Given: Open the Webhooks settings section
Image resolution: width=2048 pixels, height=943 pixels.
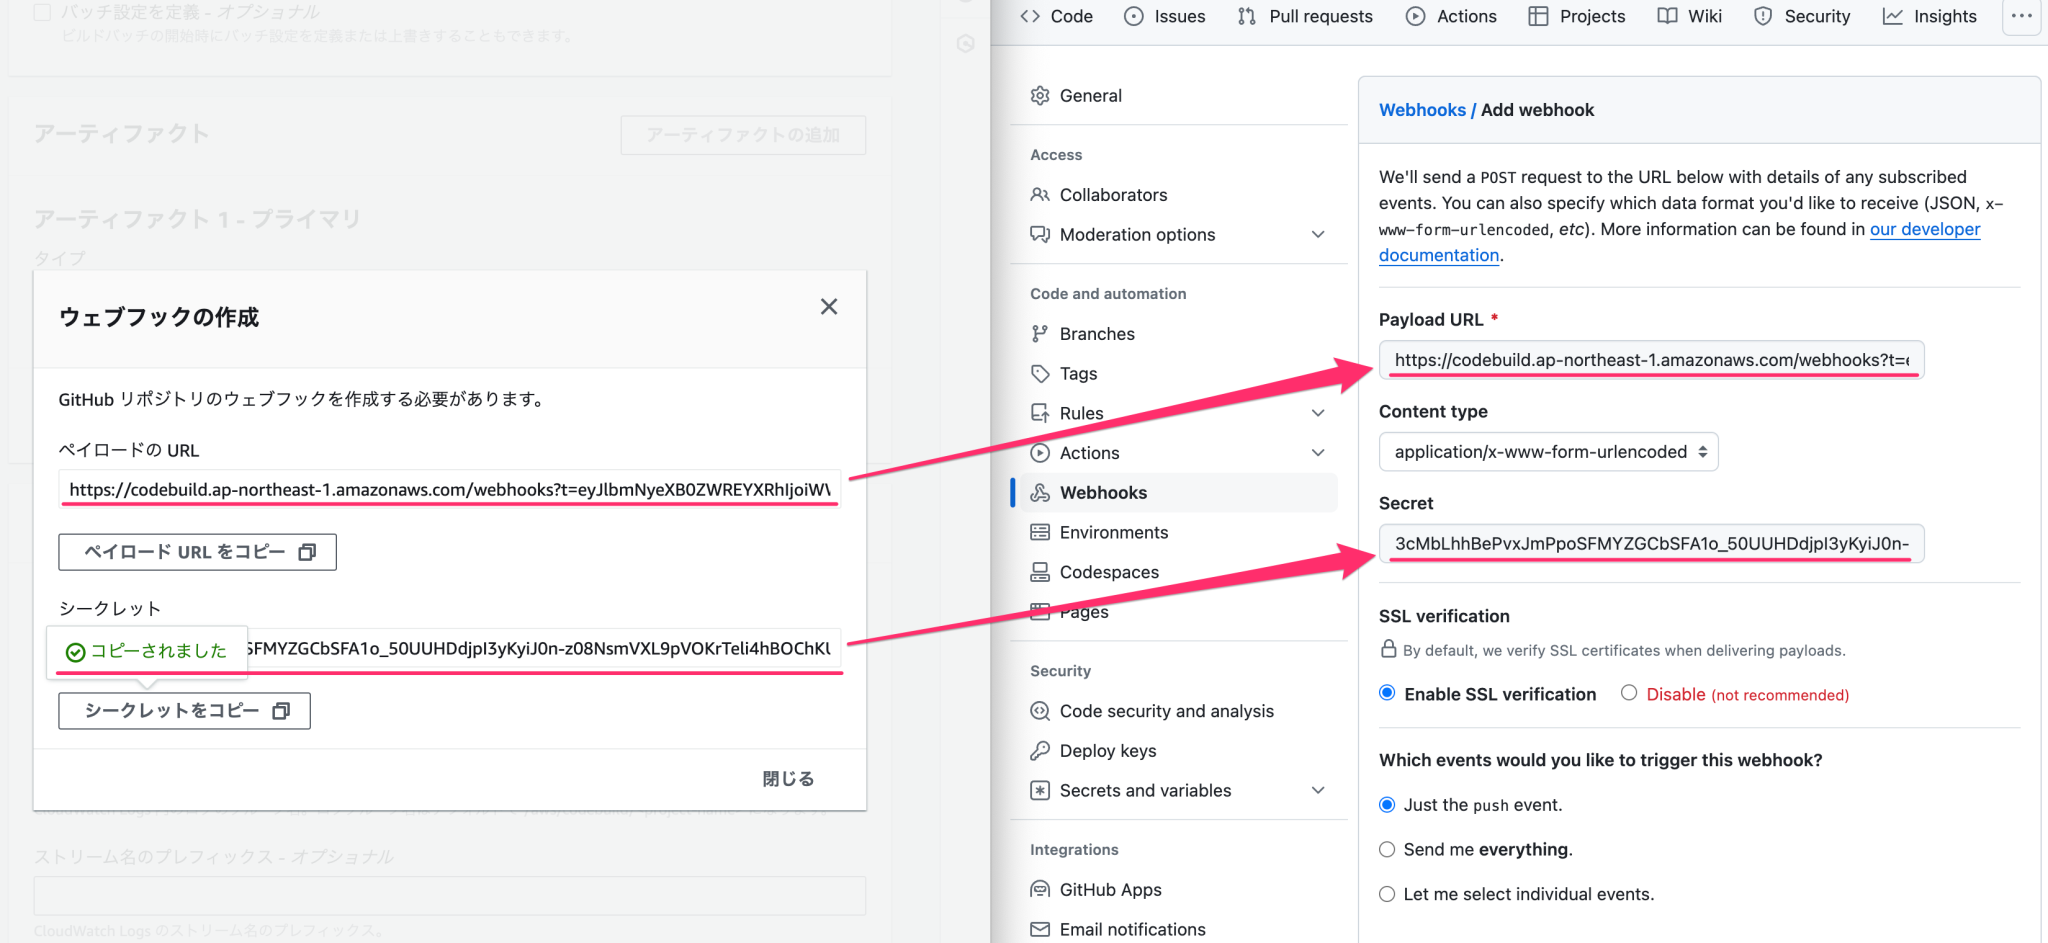Looking at the screenshot, I should pyautogui.click(x=1103, y=492).
